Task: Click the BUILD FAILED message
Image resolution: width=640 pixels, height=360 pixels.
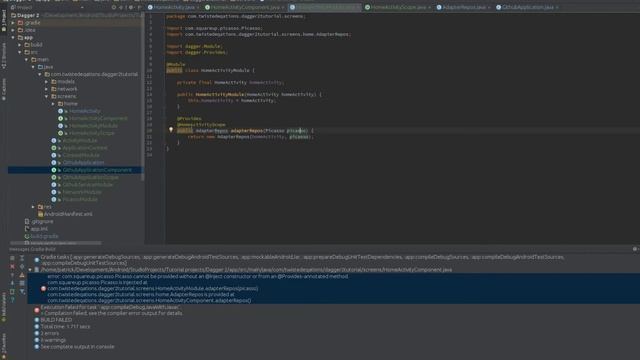Action: (56, 320)
